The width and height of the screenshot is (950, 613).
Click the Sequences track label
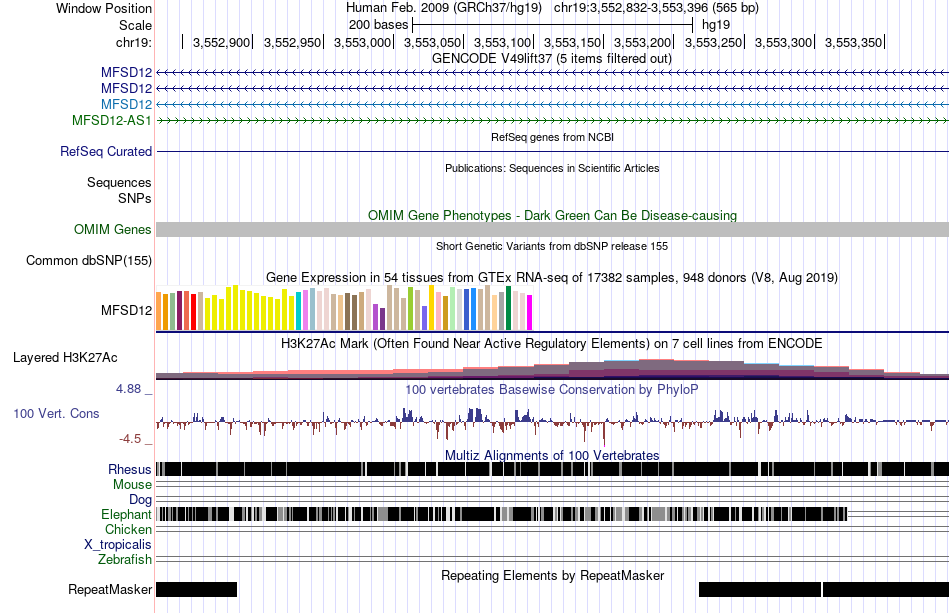(x=119, y=182)
